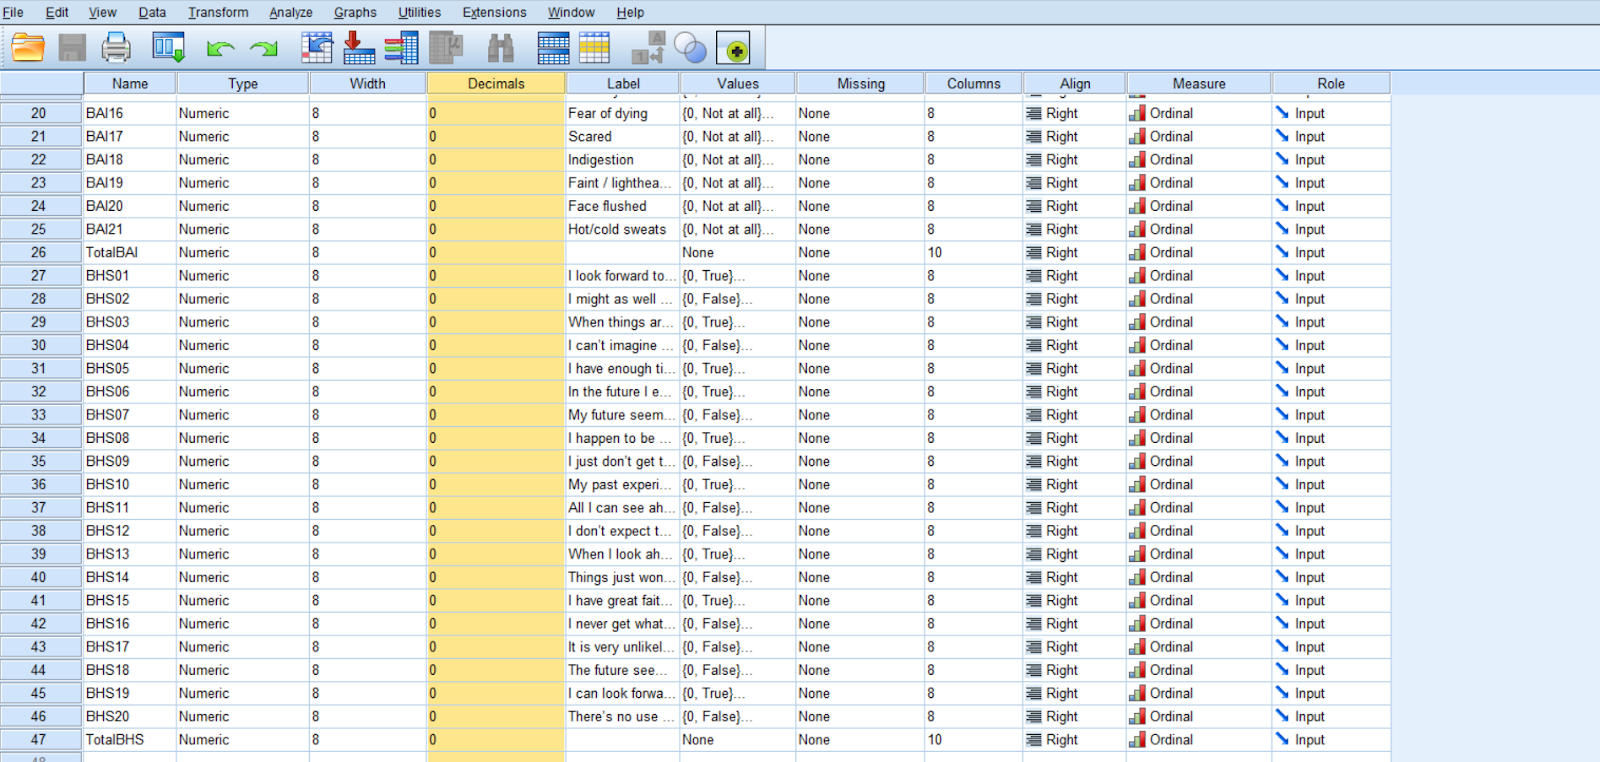The image size is (1600, 762).
Task: Click the Value Labels toolbar icon
Action: point(648,47)
